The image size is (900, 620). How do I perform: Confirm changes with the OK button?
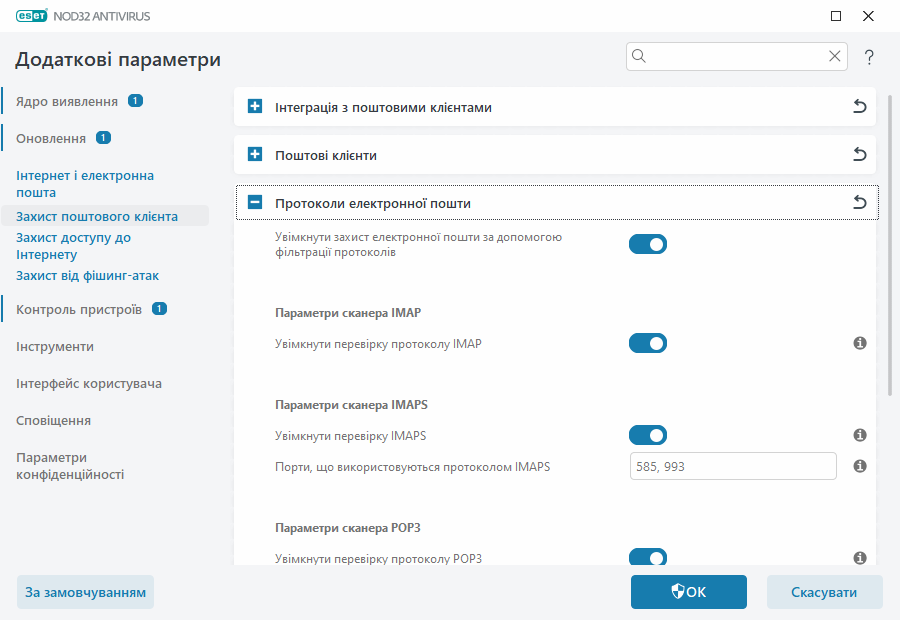688,591
